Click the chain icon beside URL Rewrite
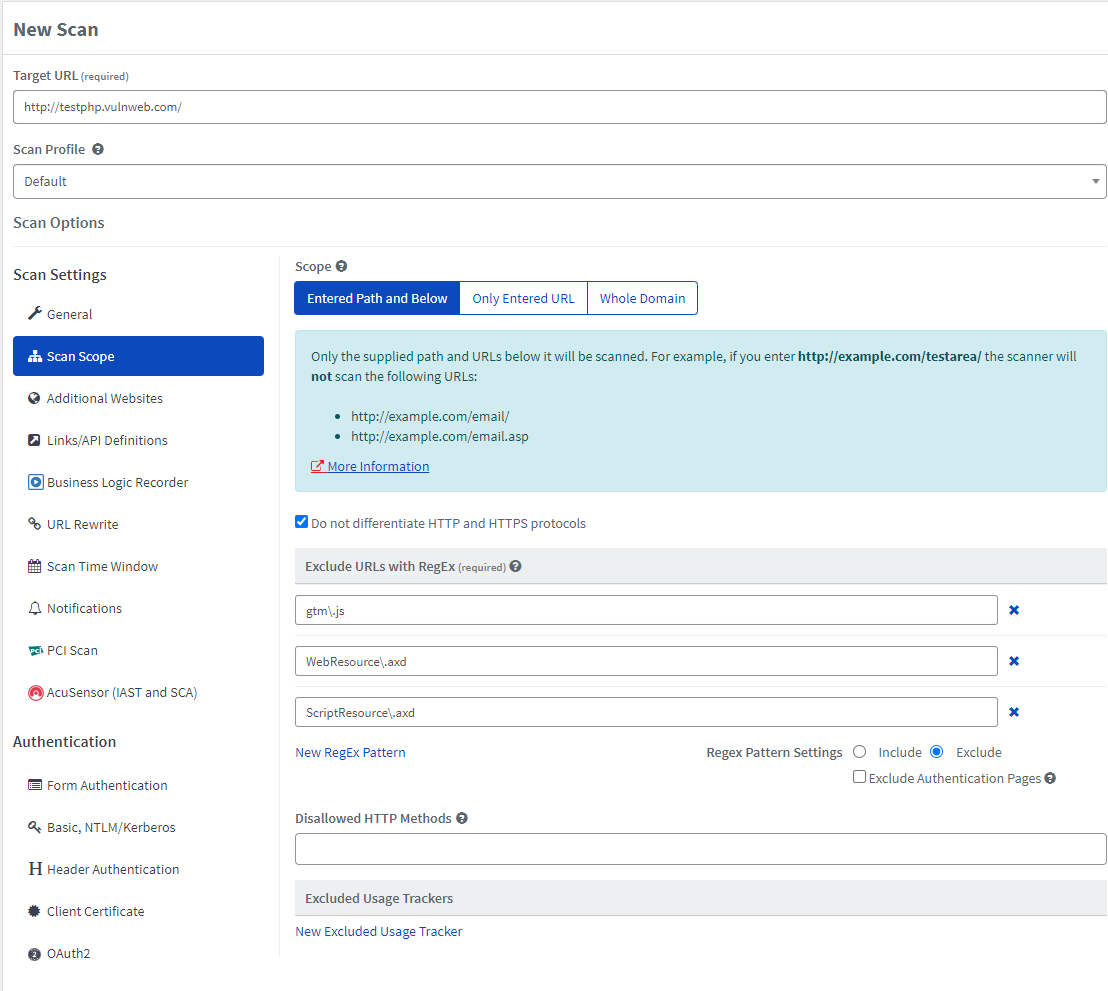The height and width of the screenshot is (991, 1108). (x=34, y=524)
